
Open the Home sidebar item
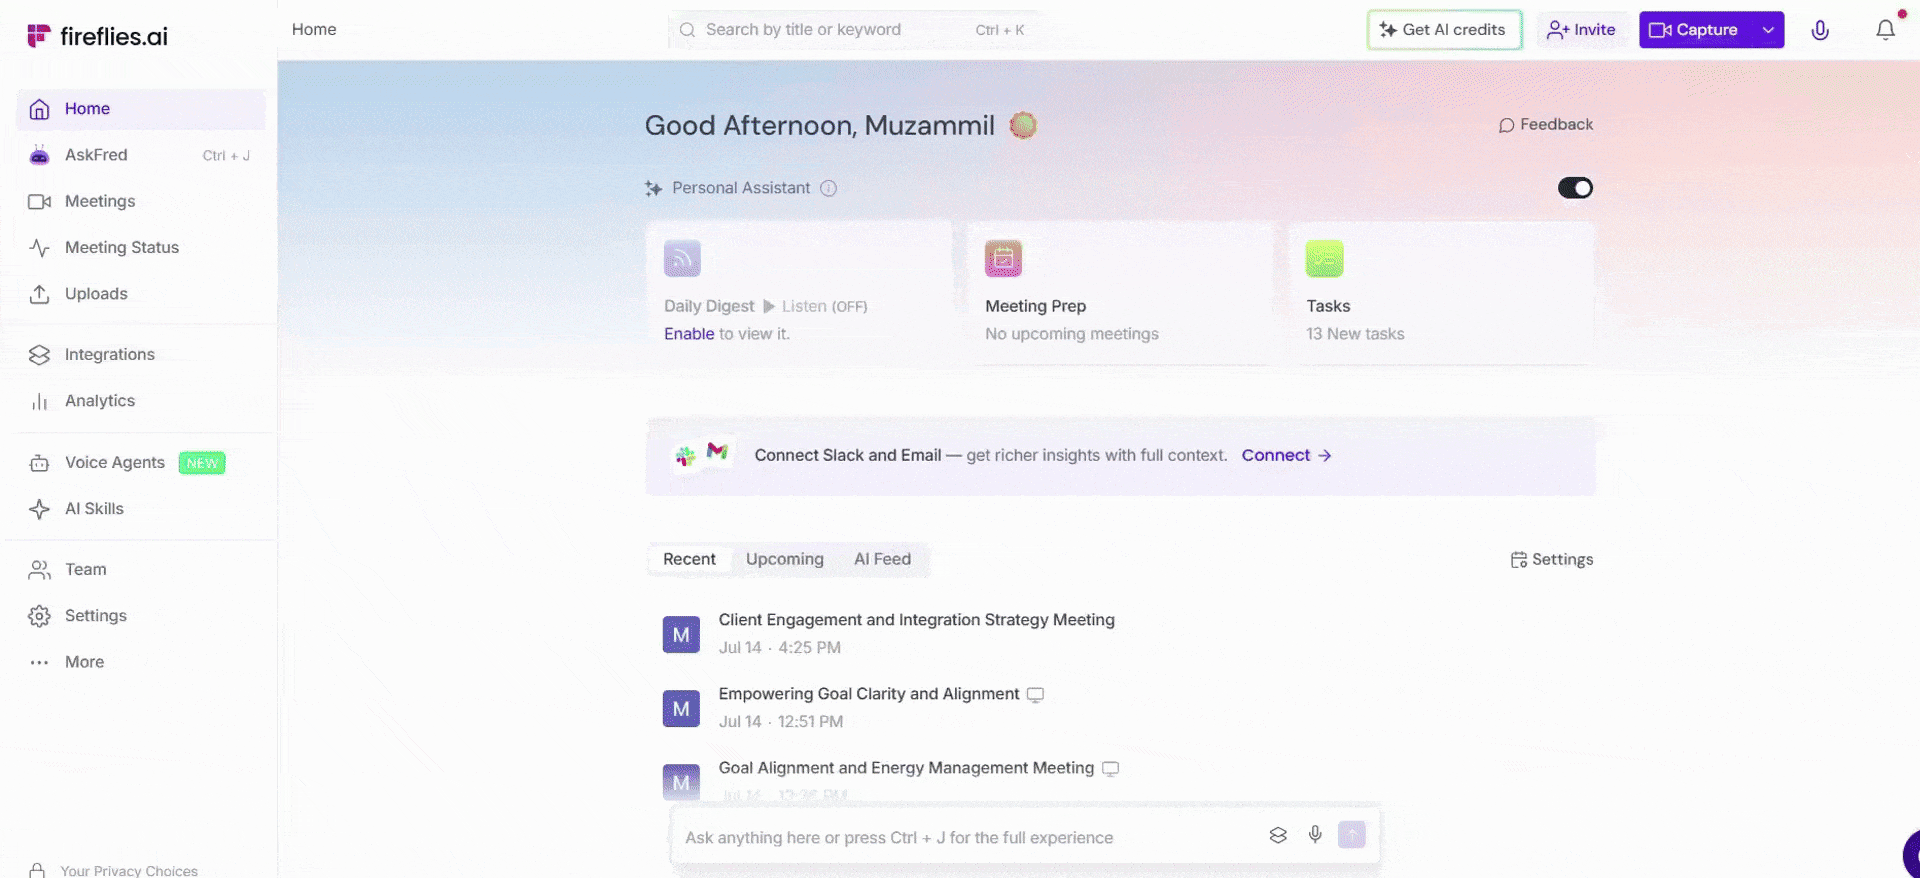point(141,109)
